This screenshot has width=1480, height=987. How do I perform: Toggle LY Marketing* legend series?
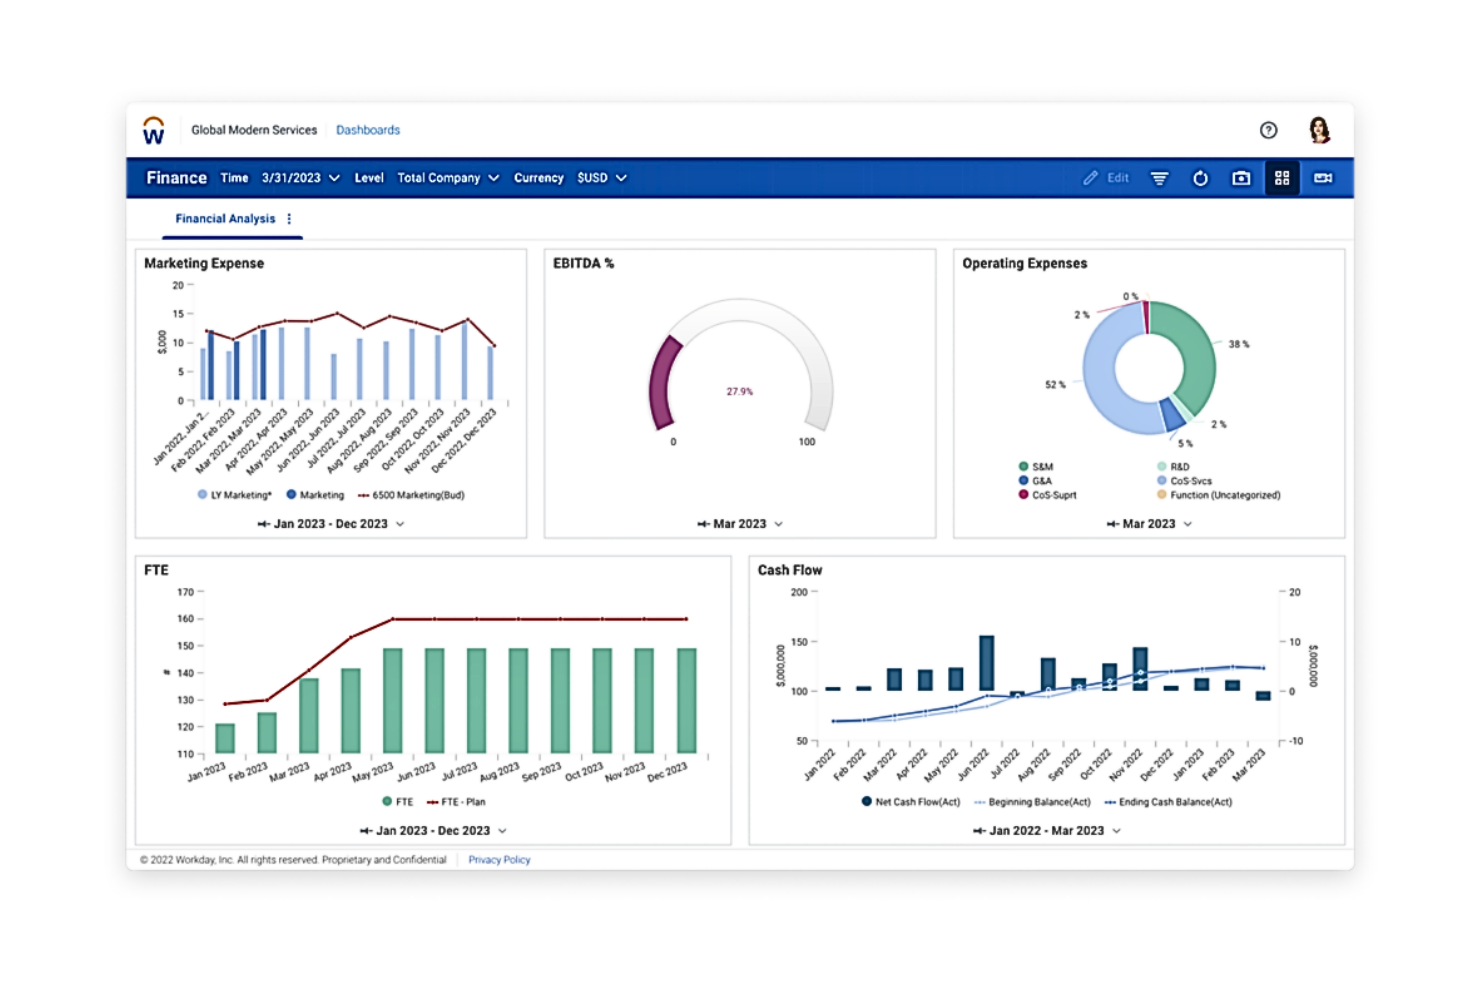tap(235, 495)
